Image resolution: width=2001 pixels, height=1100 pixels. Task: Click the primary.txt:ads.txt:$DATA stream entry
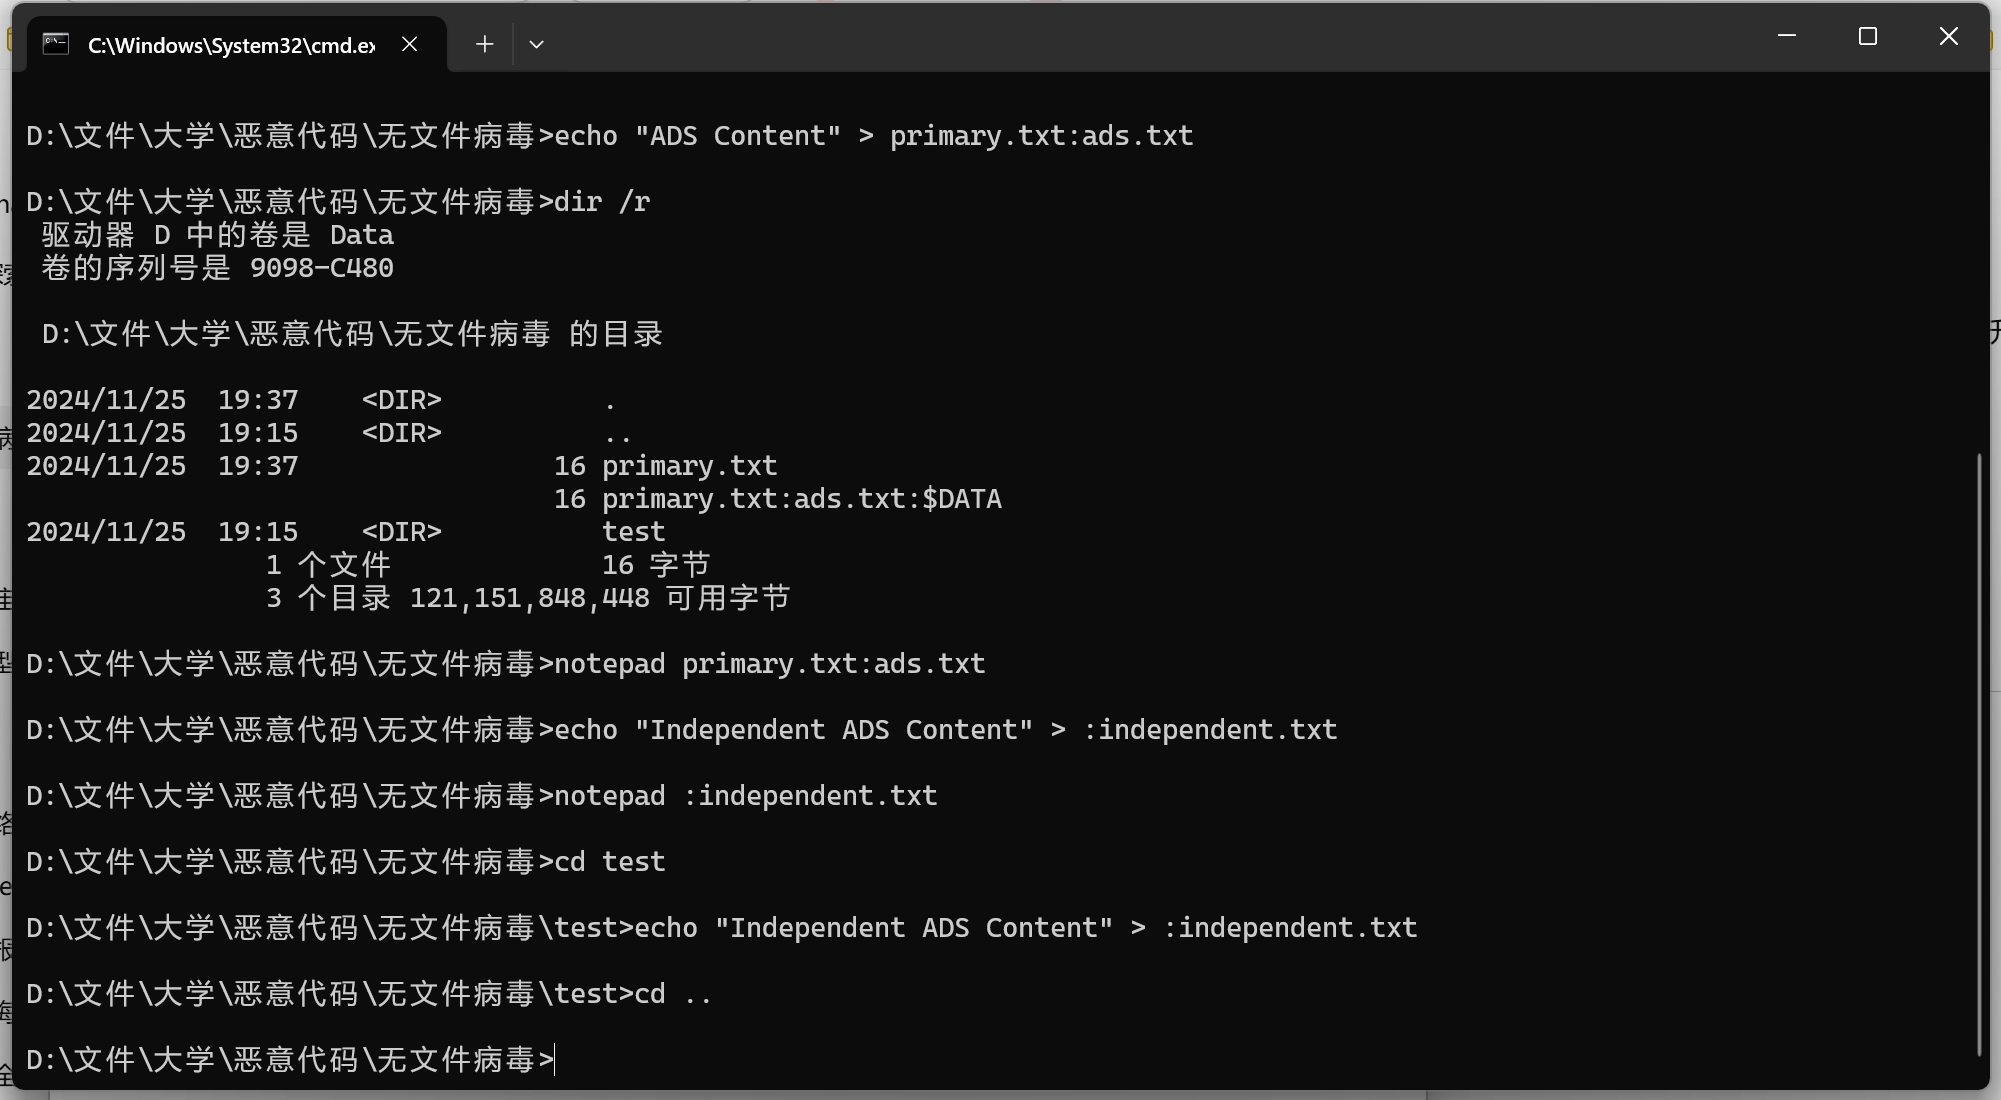802,499
